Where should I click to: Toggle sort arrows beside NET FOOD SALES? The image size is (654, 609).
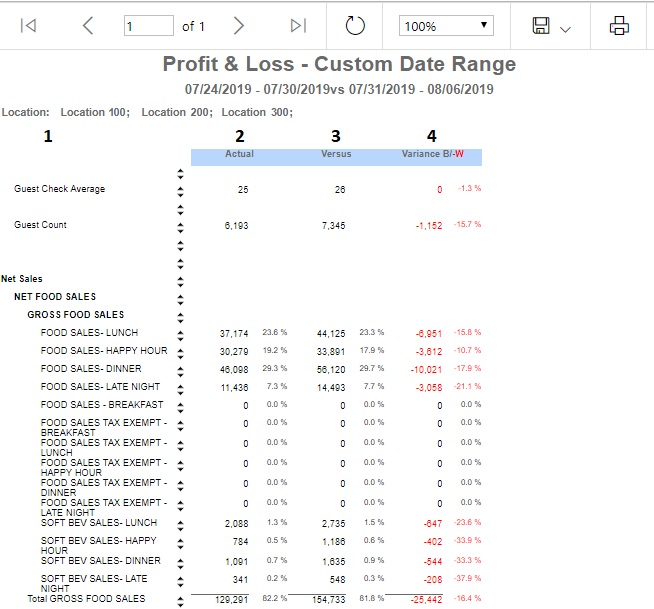180,300
